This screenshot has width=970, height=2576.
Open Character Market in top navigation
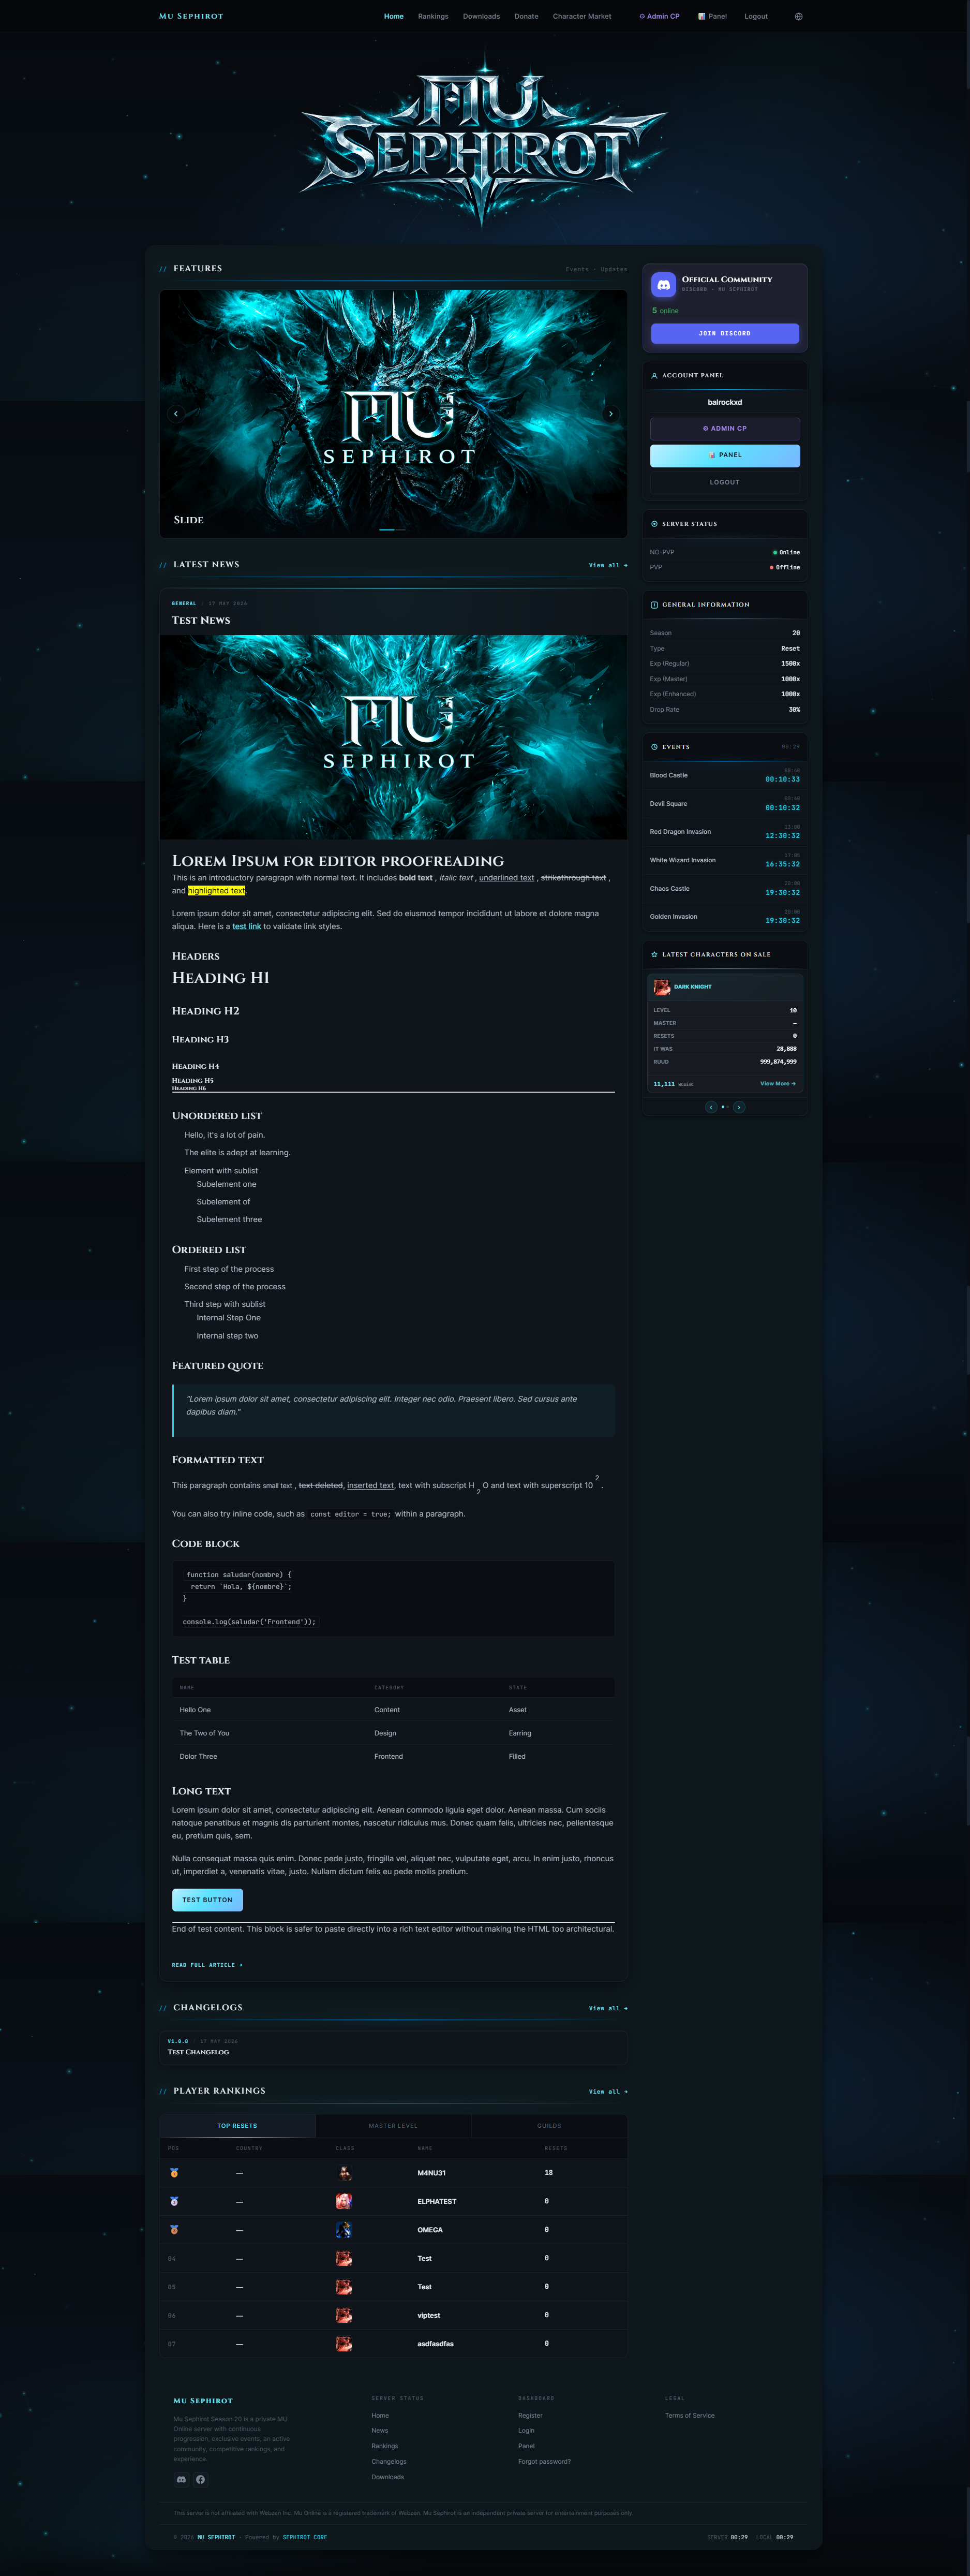(582, 16)
